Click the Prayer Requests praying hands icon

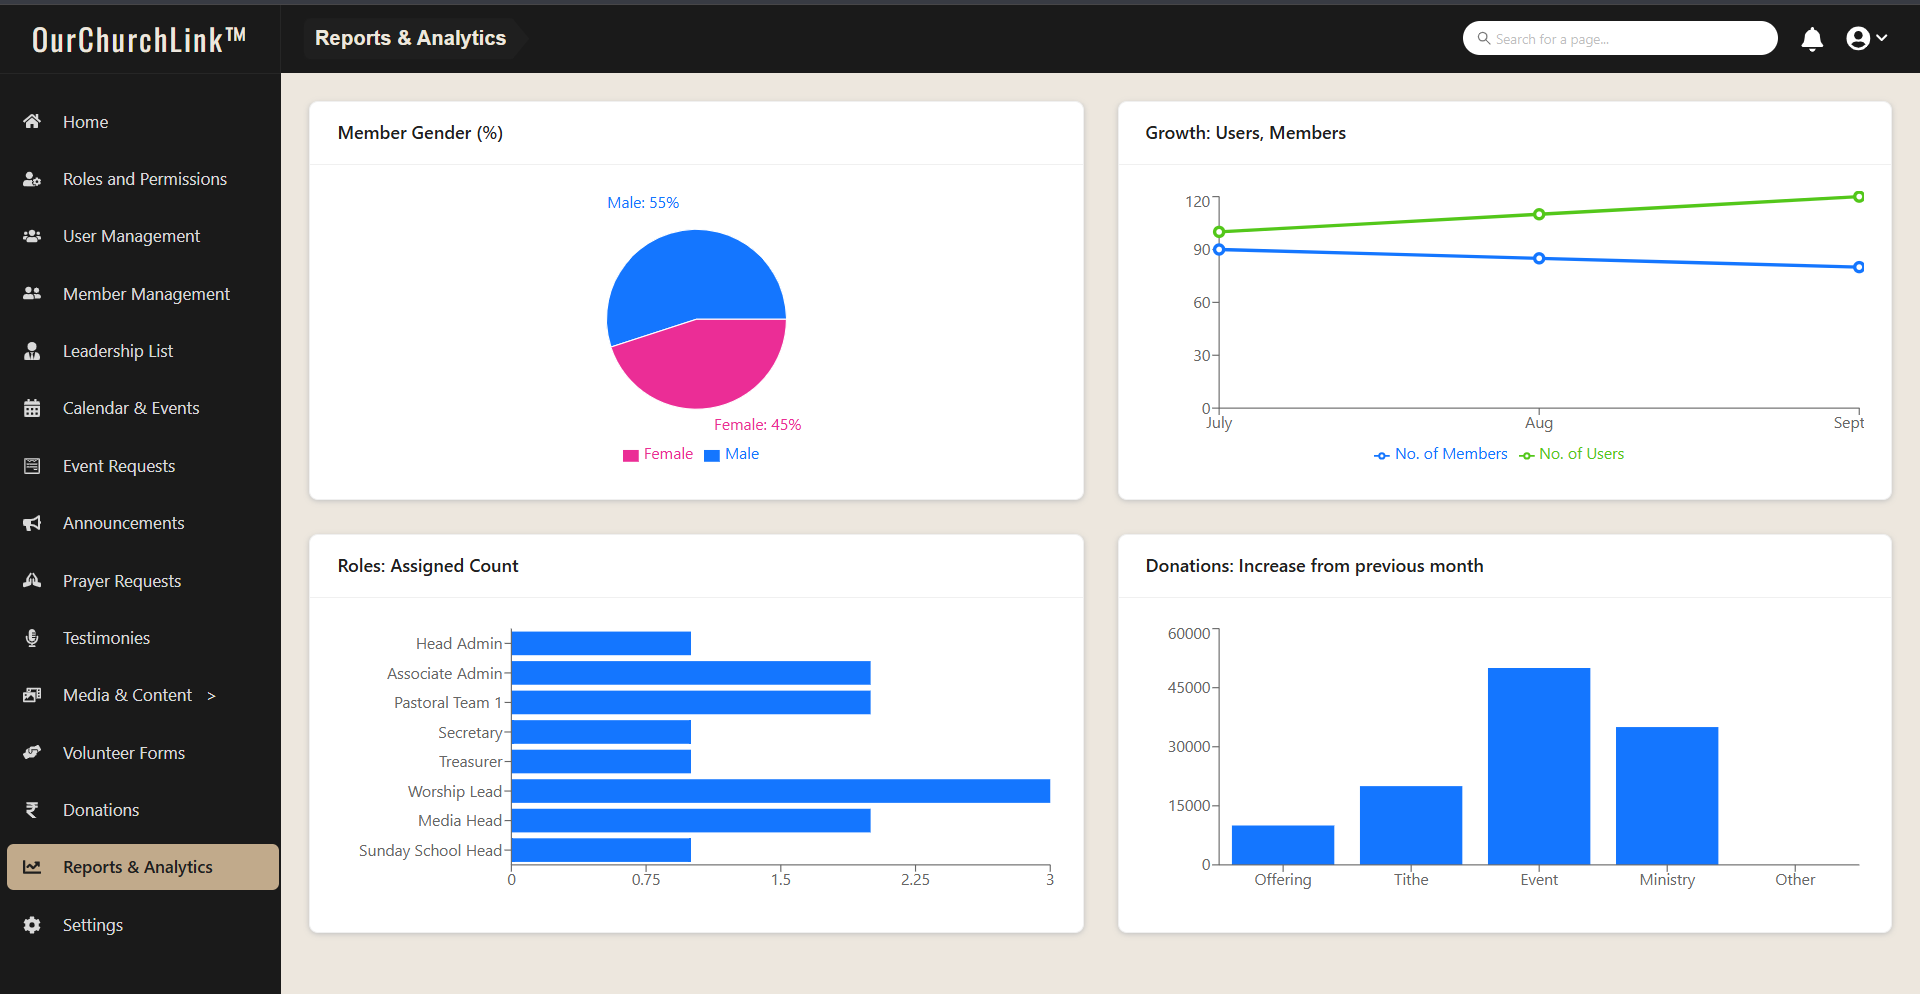point(32,581)
